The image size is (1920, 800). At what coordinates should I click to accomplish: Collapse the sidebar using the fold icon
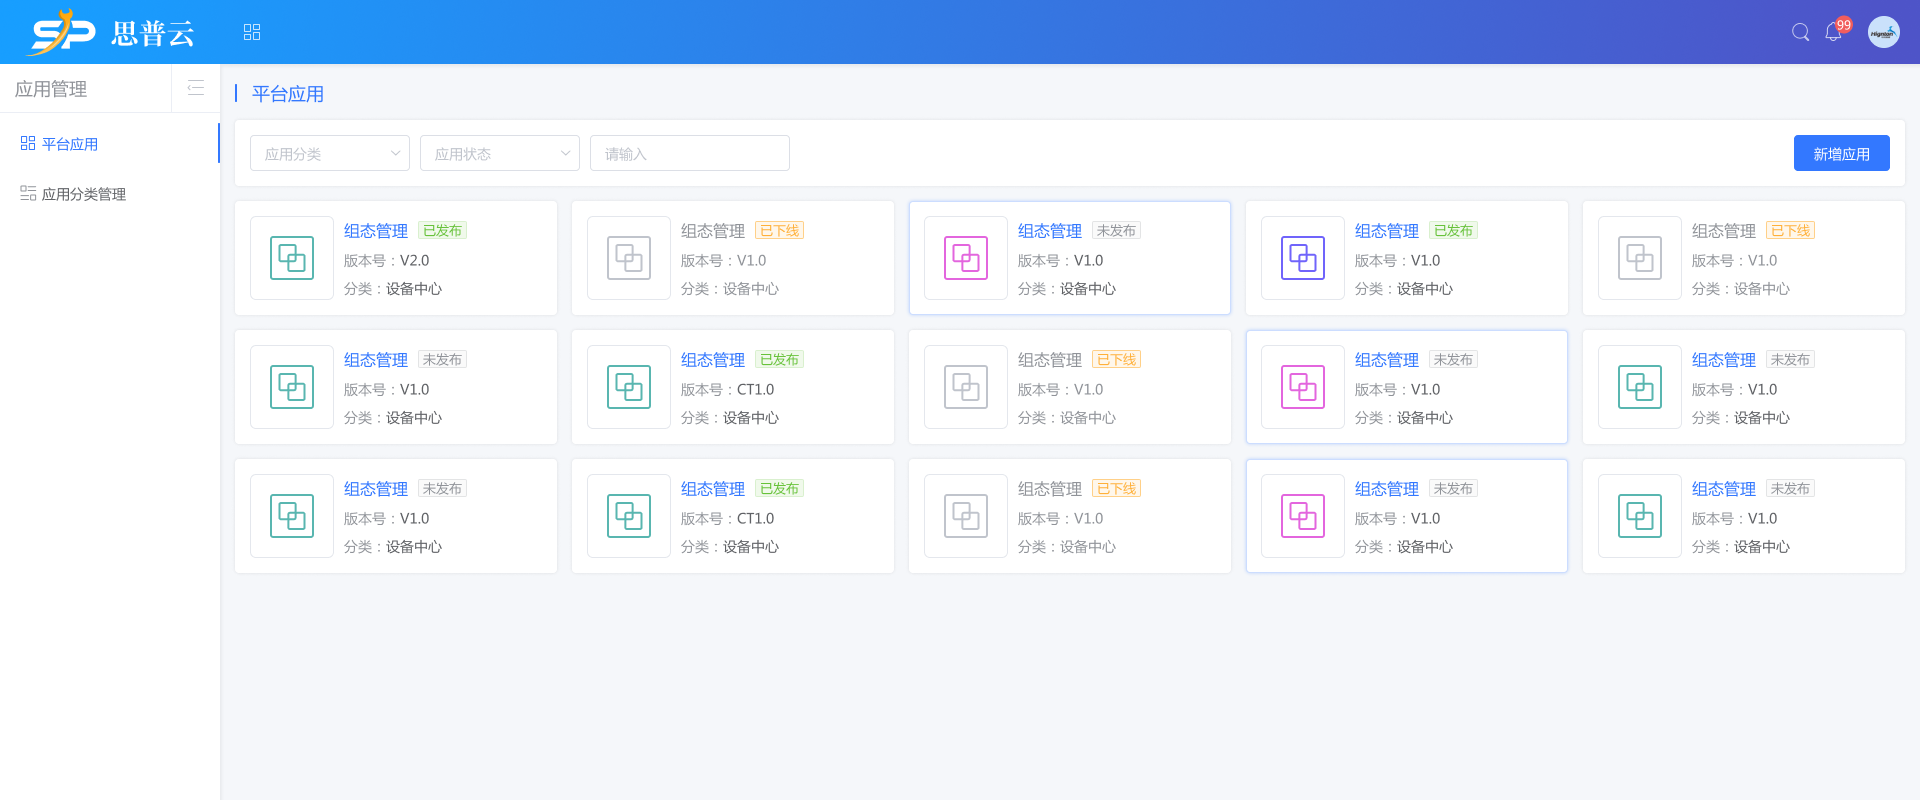pos(196,88)
